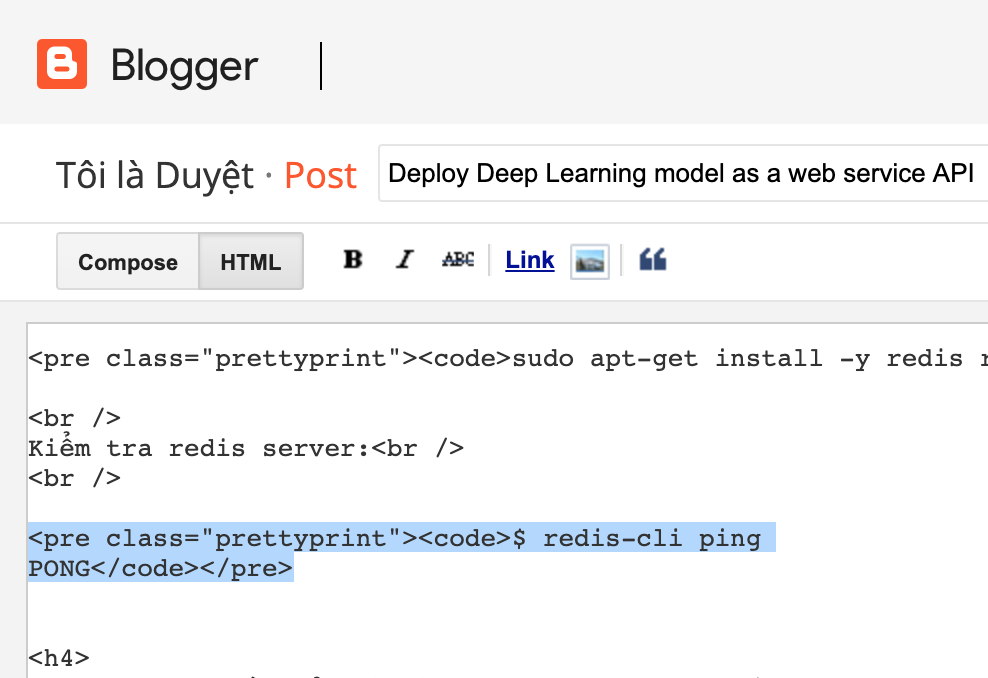Open the insert image tool

(x=589, y=261)
